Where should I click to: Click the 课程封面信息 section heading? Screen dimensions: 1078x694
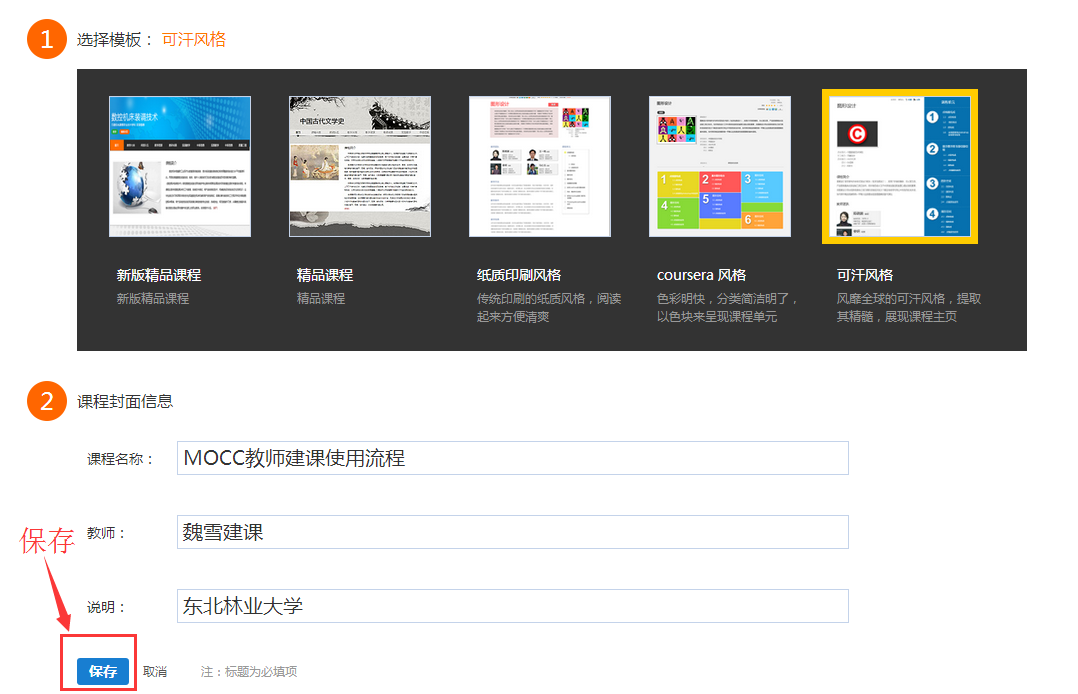(125, 401)
